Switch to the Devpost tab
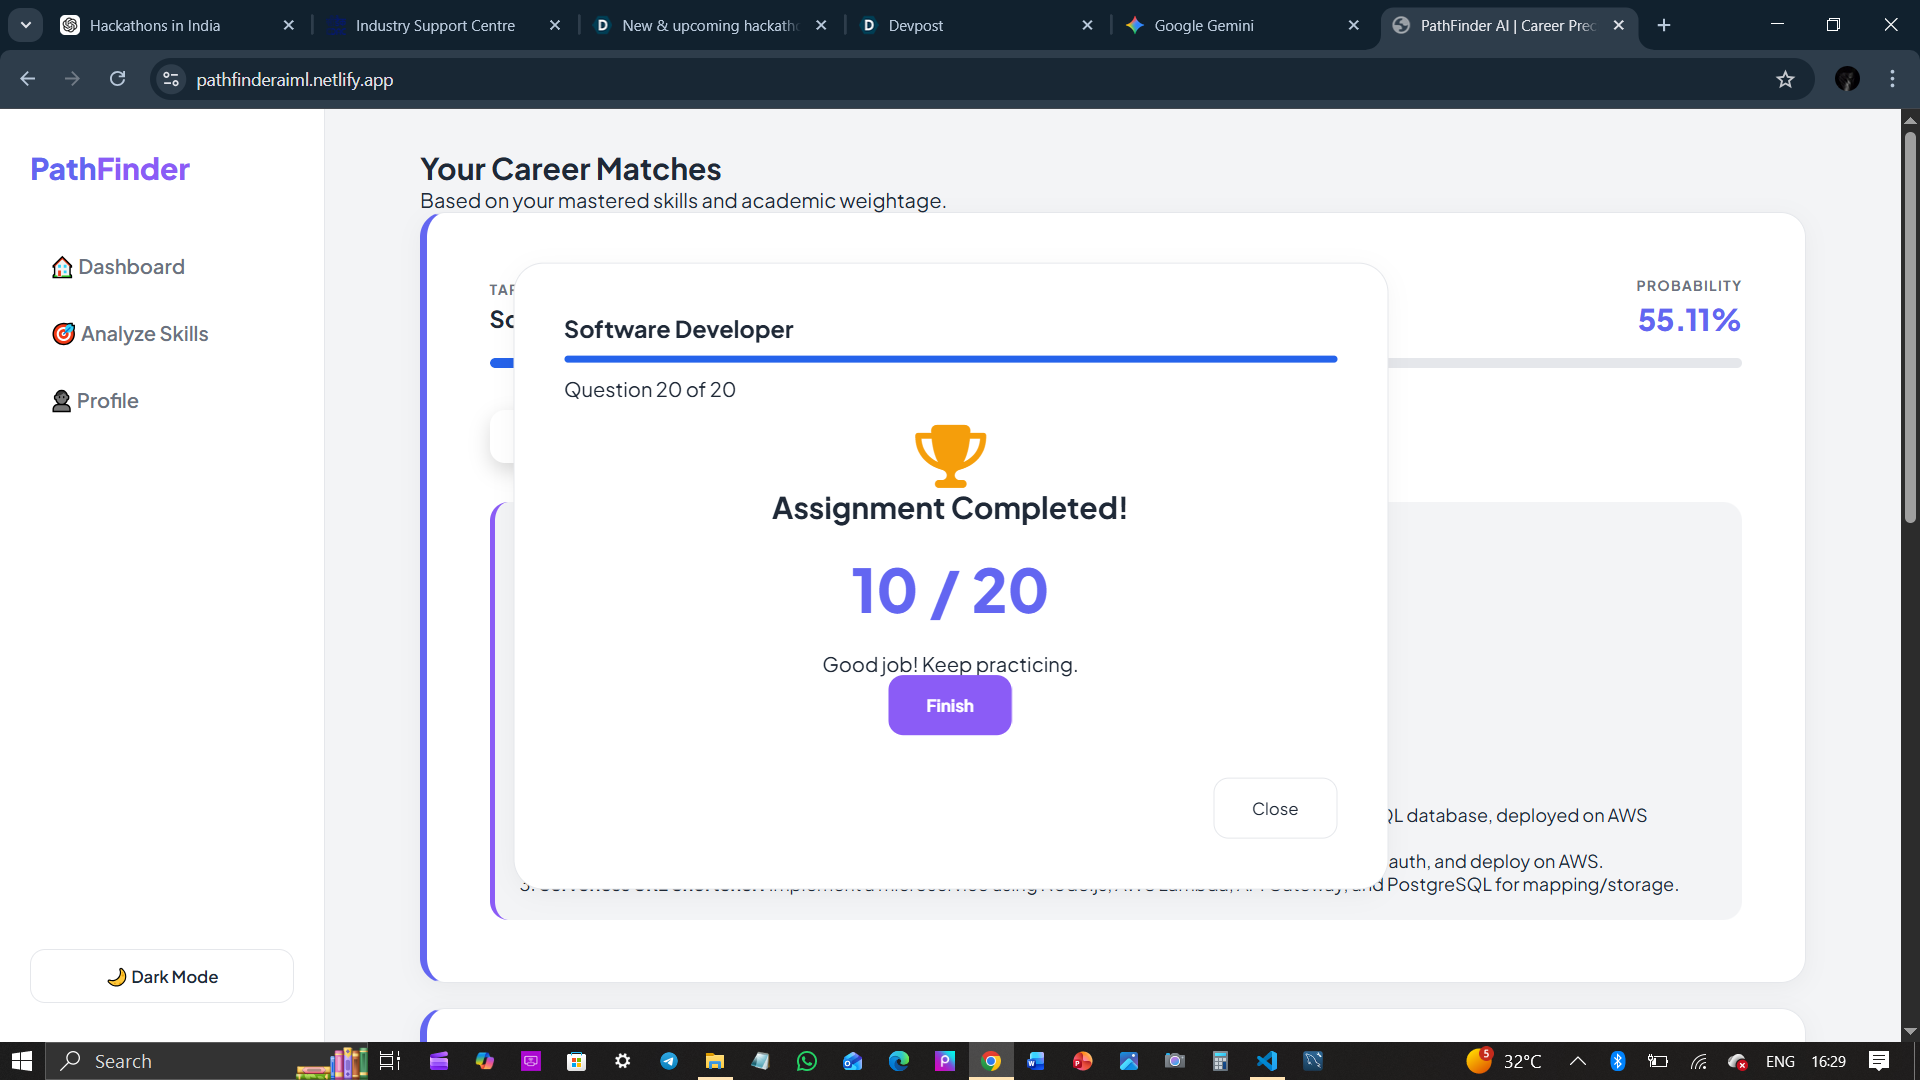The width and height of the screenshot is (1920, 1080). 915,25
